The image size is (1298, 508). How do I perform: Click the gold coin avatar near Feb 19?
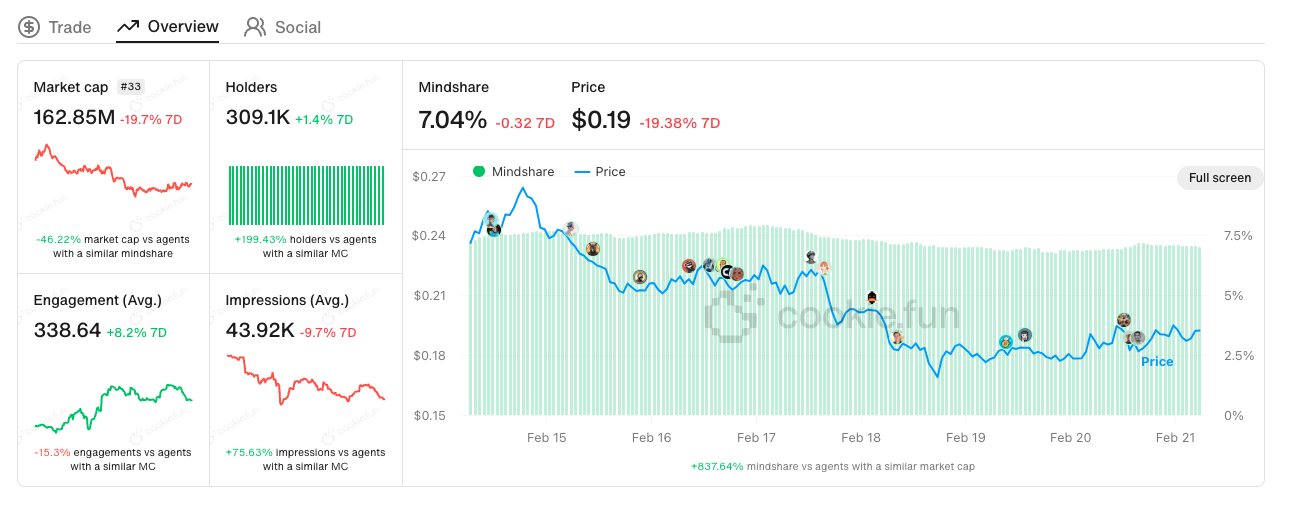tap(1005, 342)
